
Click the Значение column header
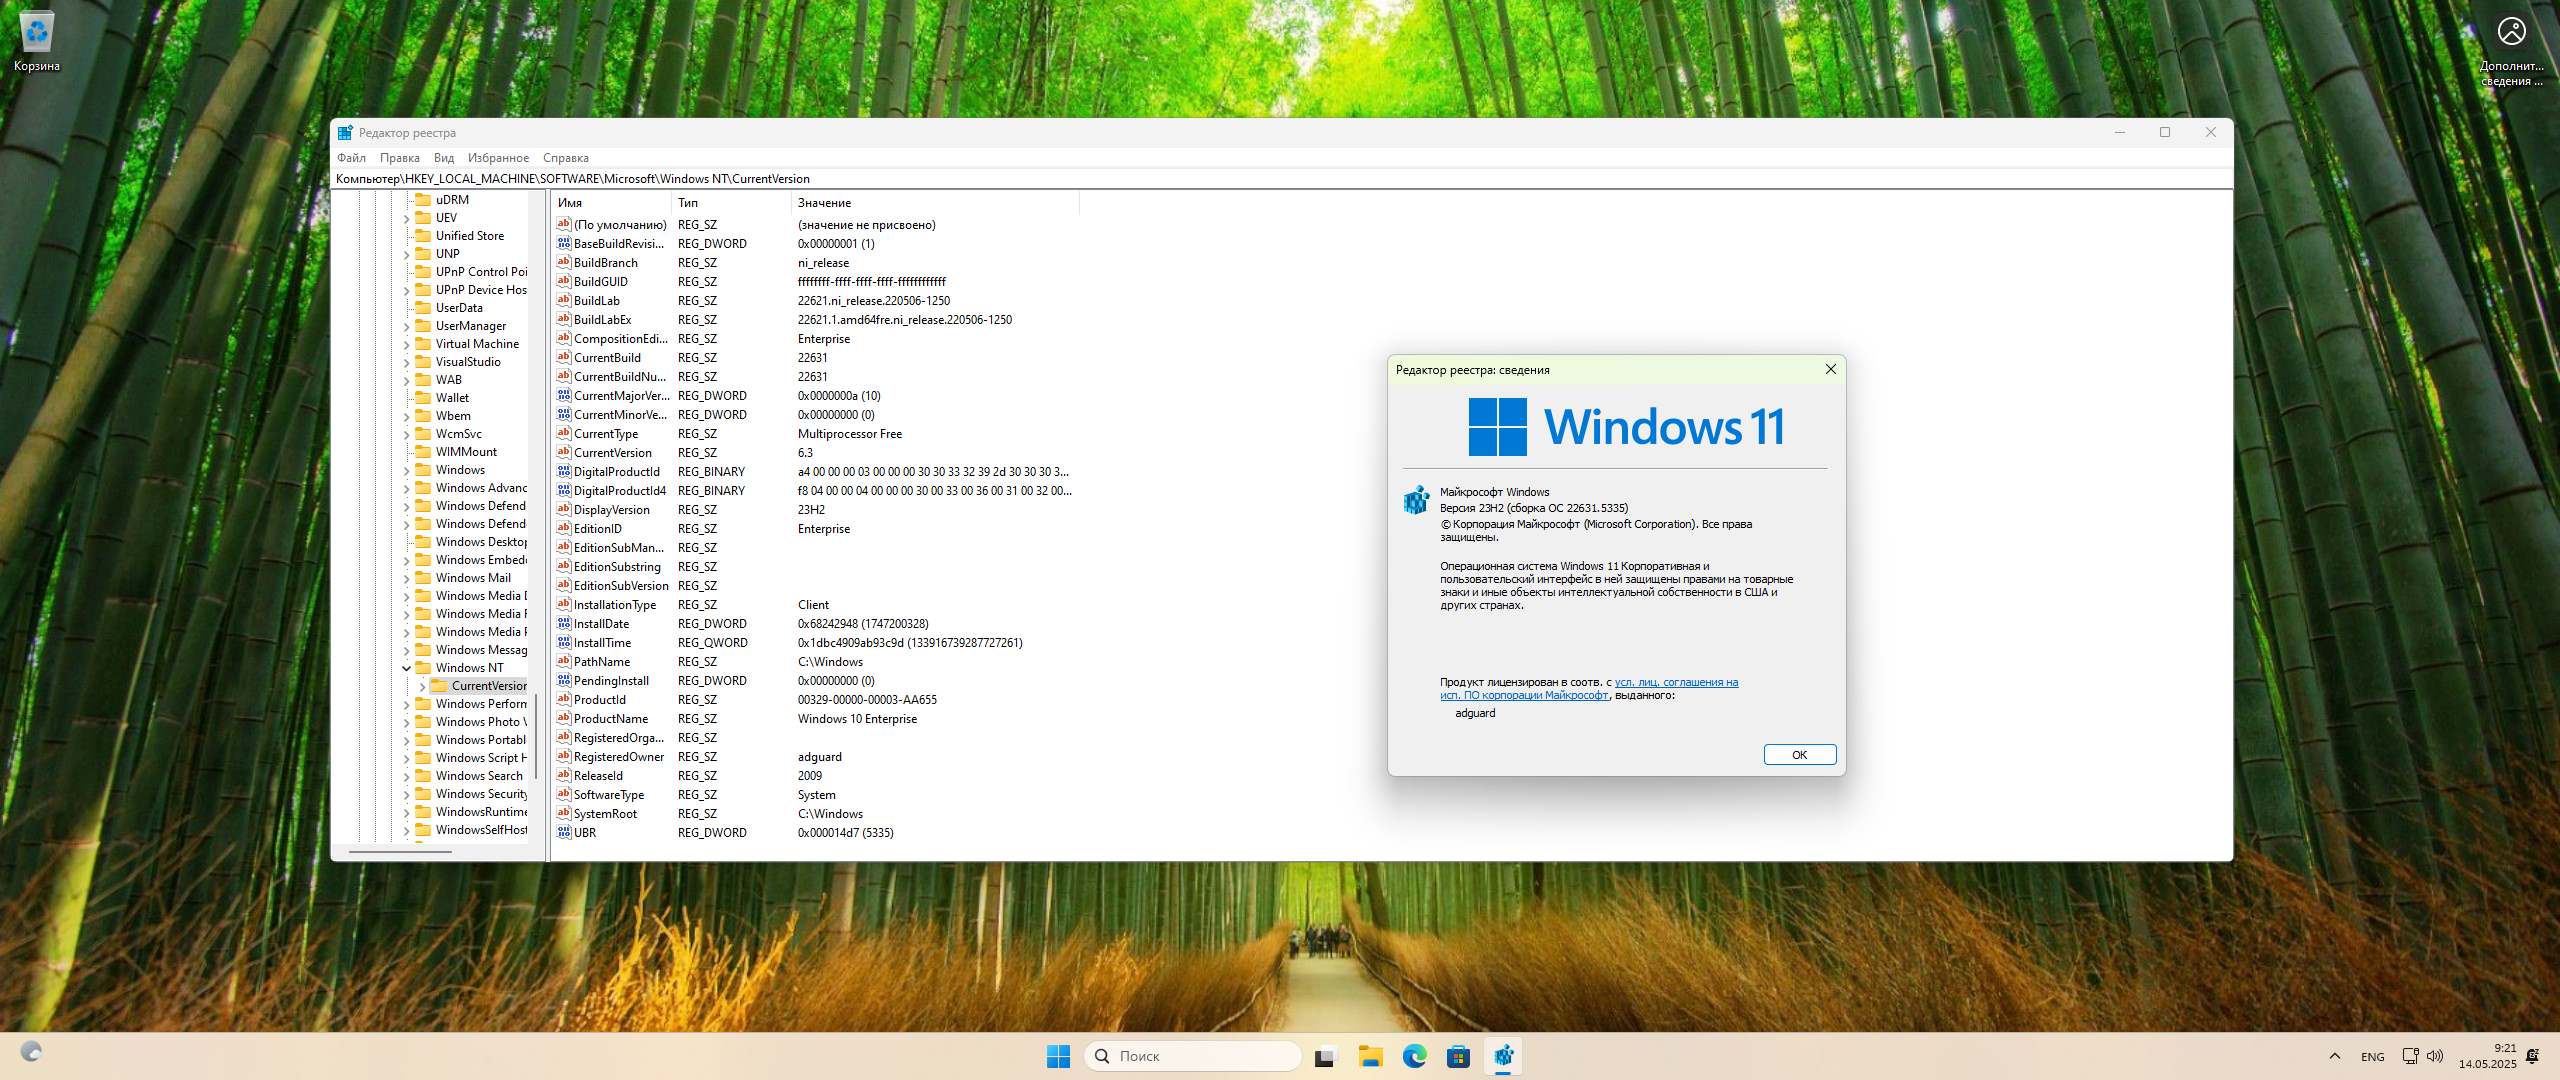(935, 202)
